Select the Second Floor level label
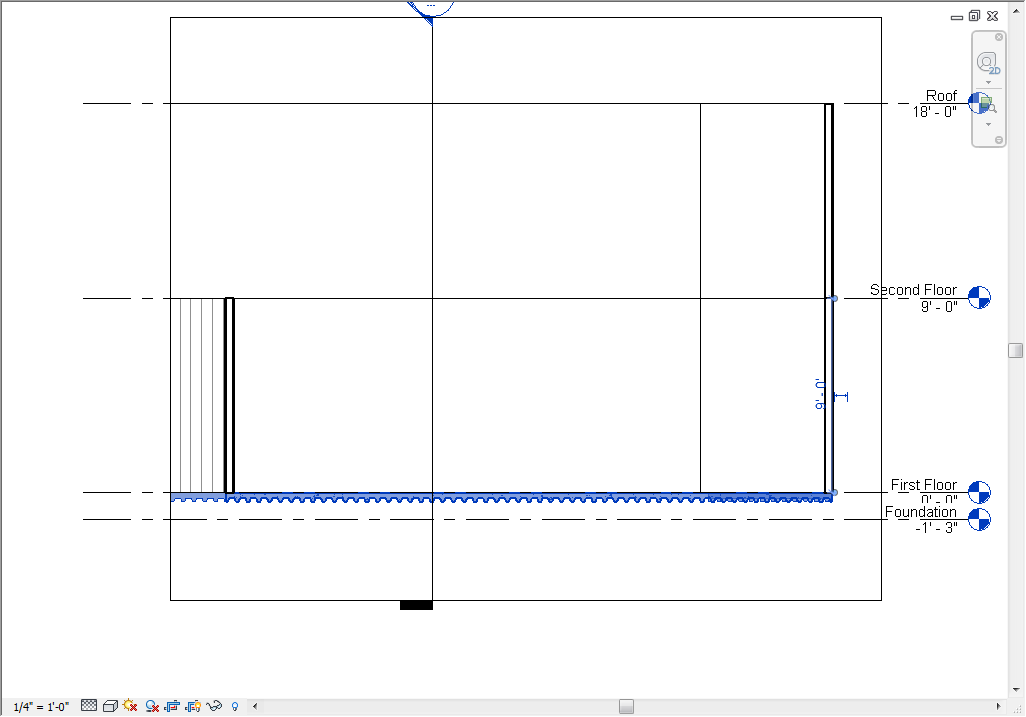Viewport: 1026px width, 717px height. click(x=913, y=290)
